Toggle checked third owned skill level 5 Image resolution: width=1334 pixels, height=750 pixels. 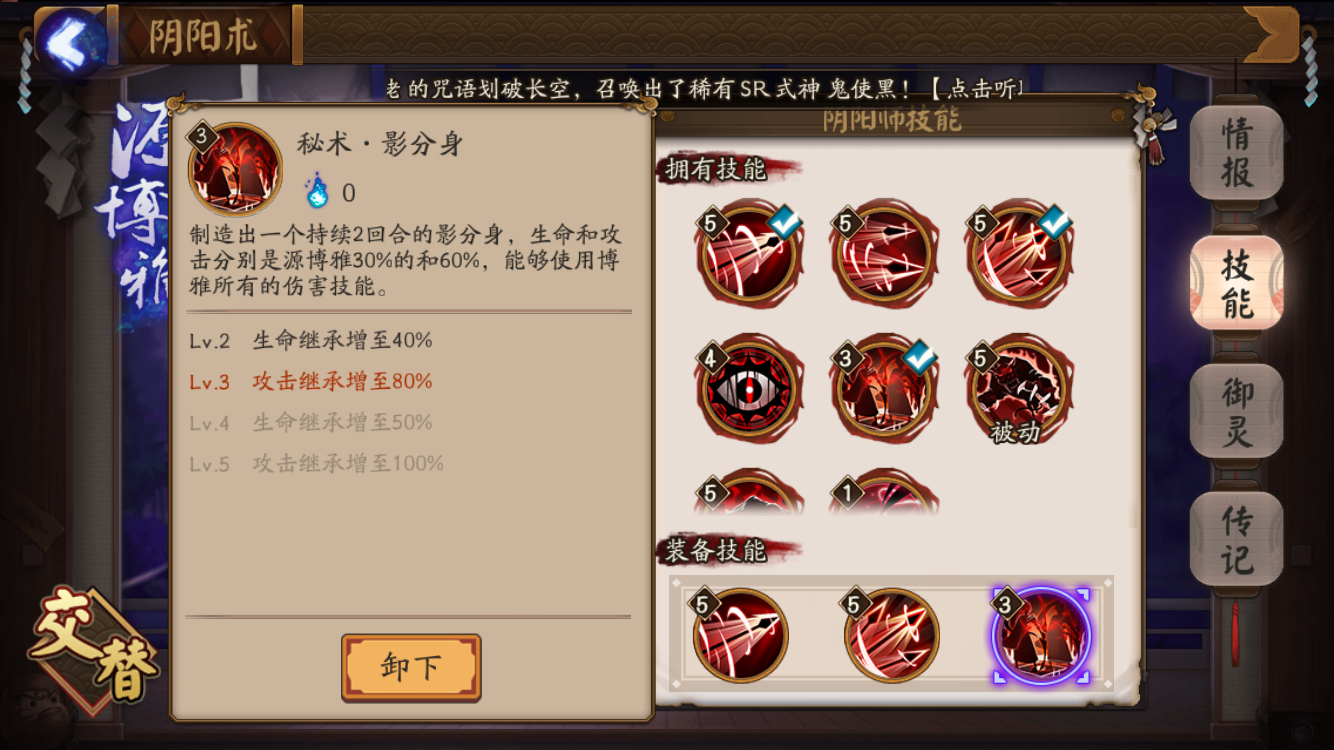tap(1018, 252)
